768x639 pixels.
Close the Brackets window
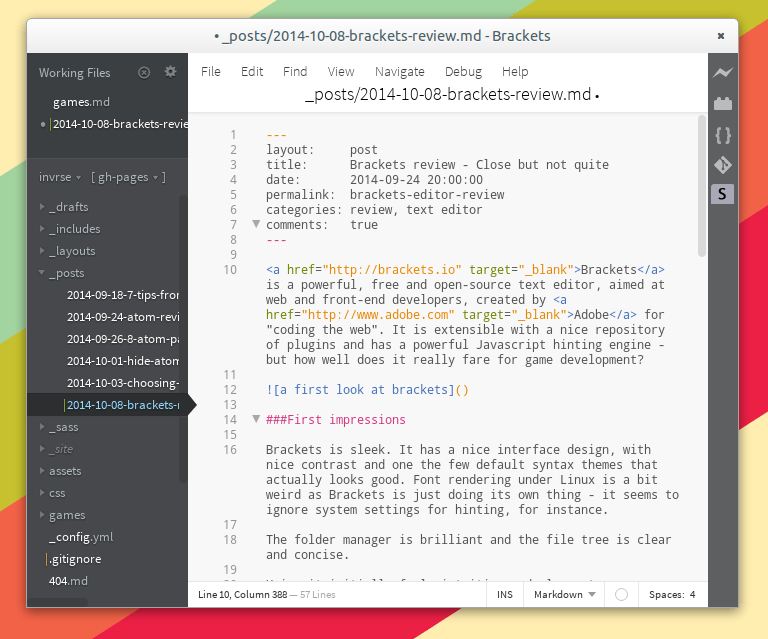tap(720, 36)
